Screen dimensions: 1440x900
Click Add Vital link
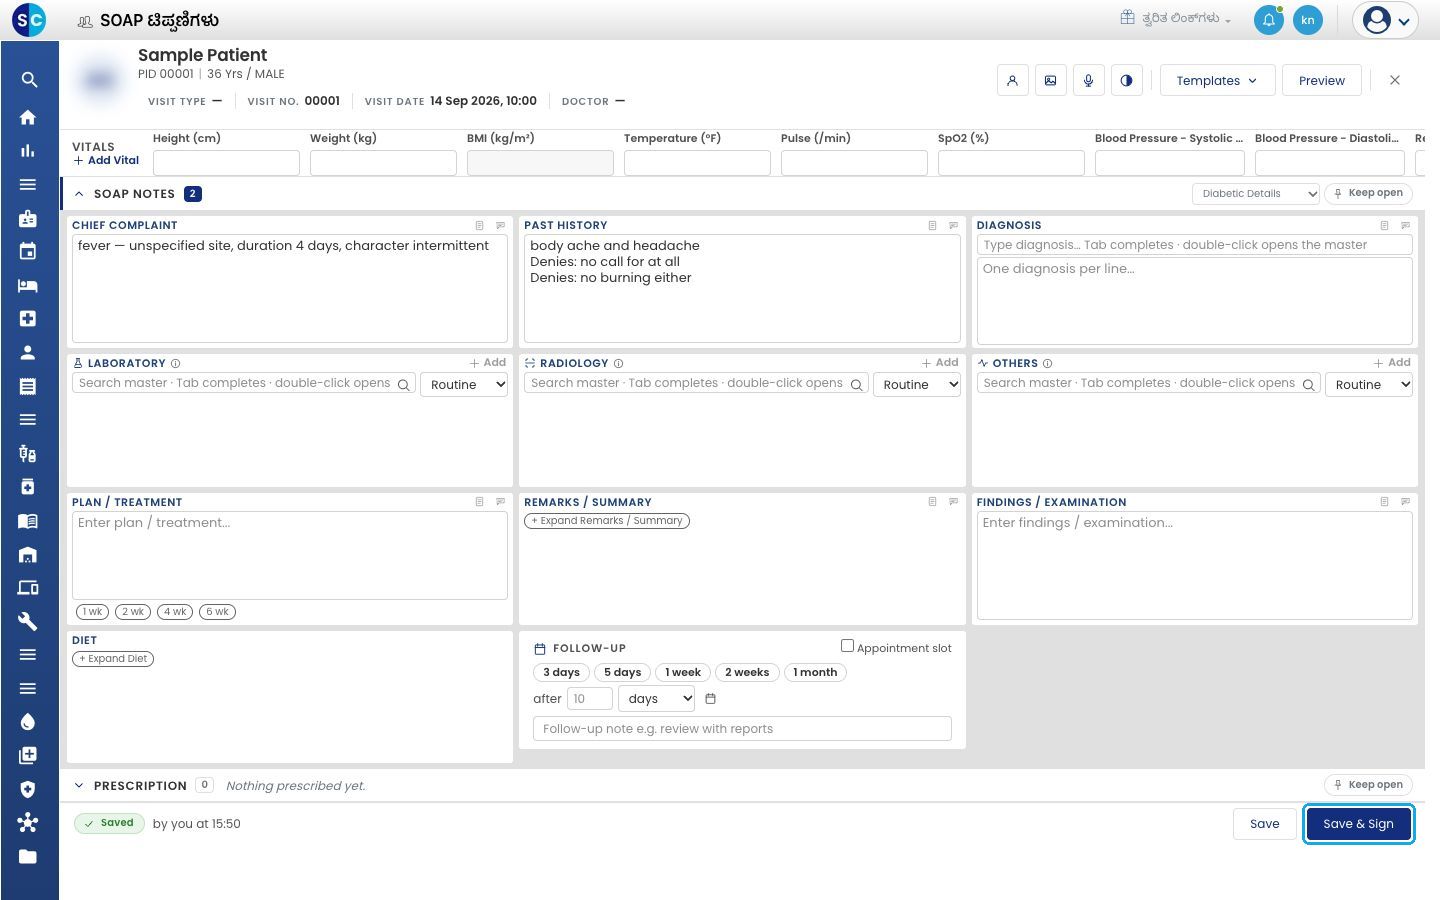click(106, 160)
